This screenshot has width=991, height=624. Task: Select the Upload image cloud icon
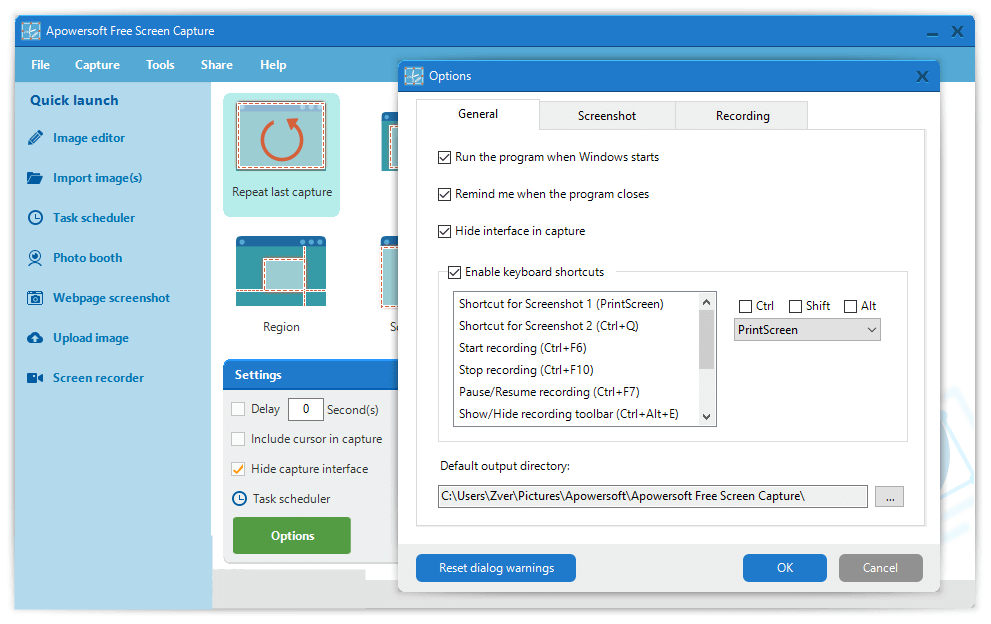point(36,338)
